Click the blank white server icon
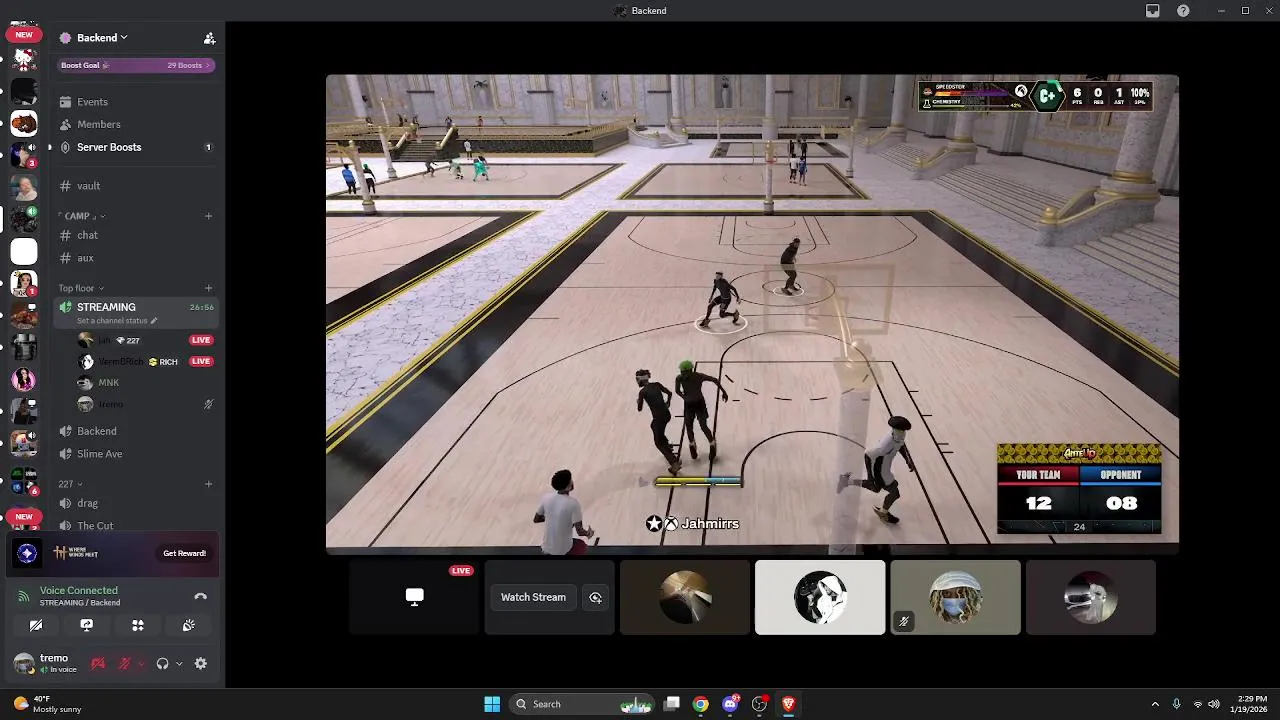This screenshot has height=720, width=1280. coord(24,251)
